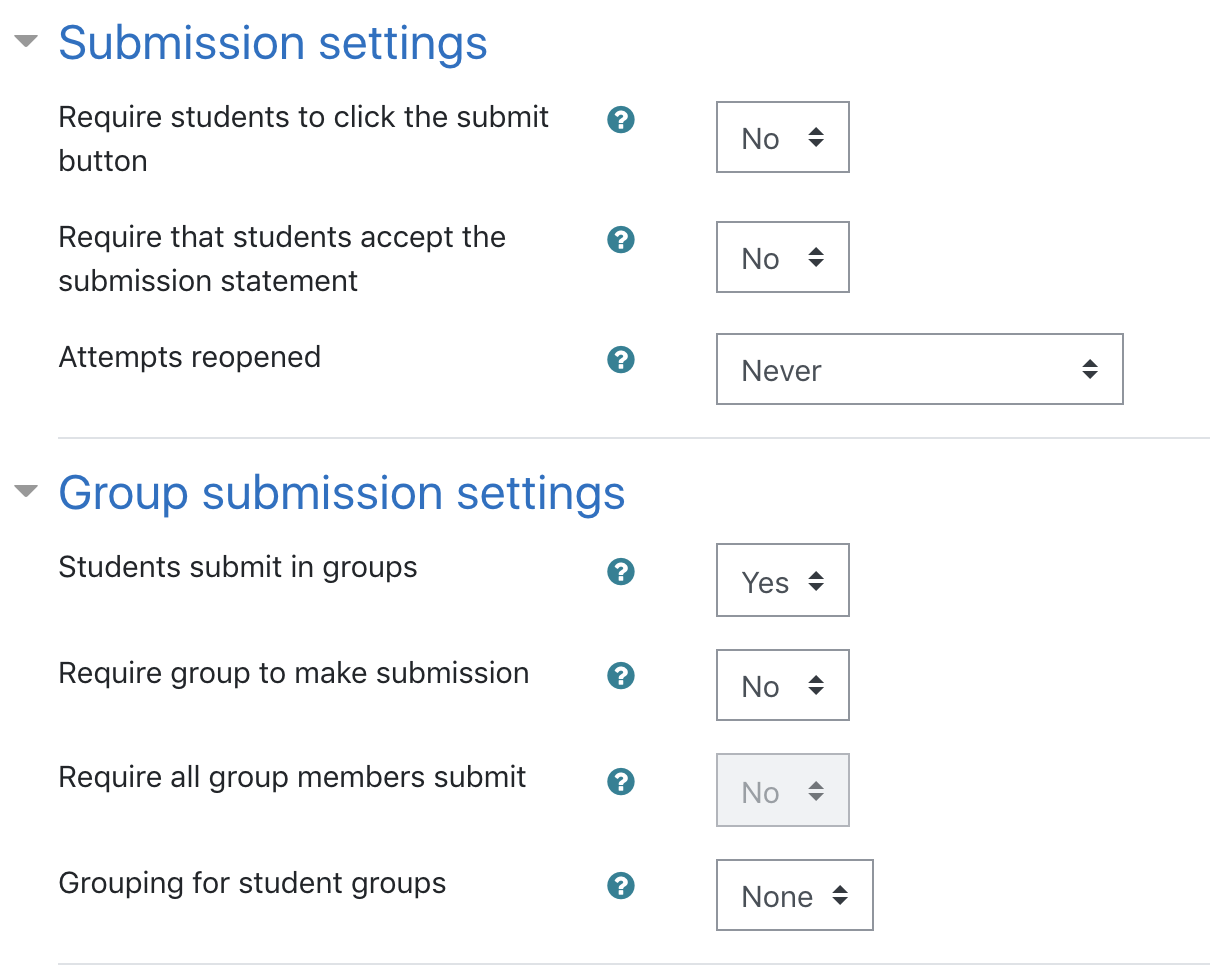Open the Attempts reopened Never dropdown
The image size is (1210, 976).
[x=920, y=369]
